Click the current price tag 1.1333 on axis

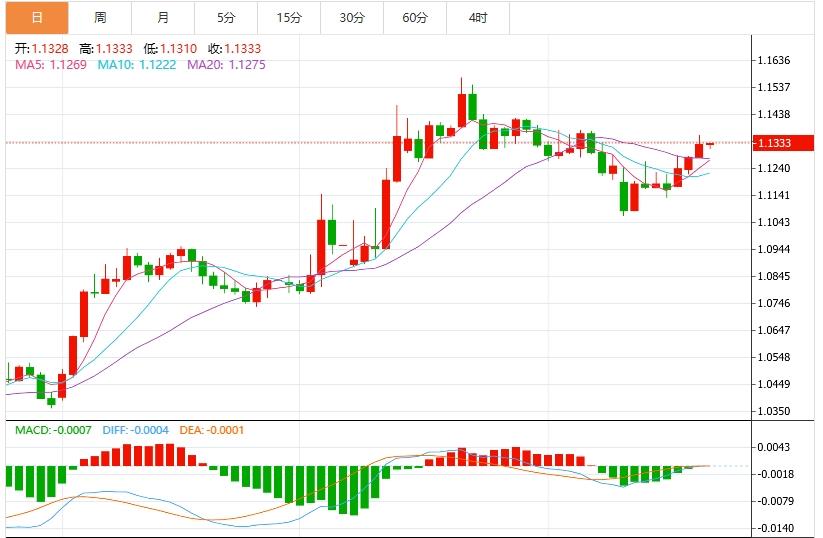(x=774, y=143)
